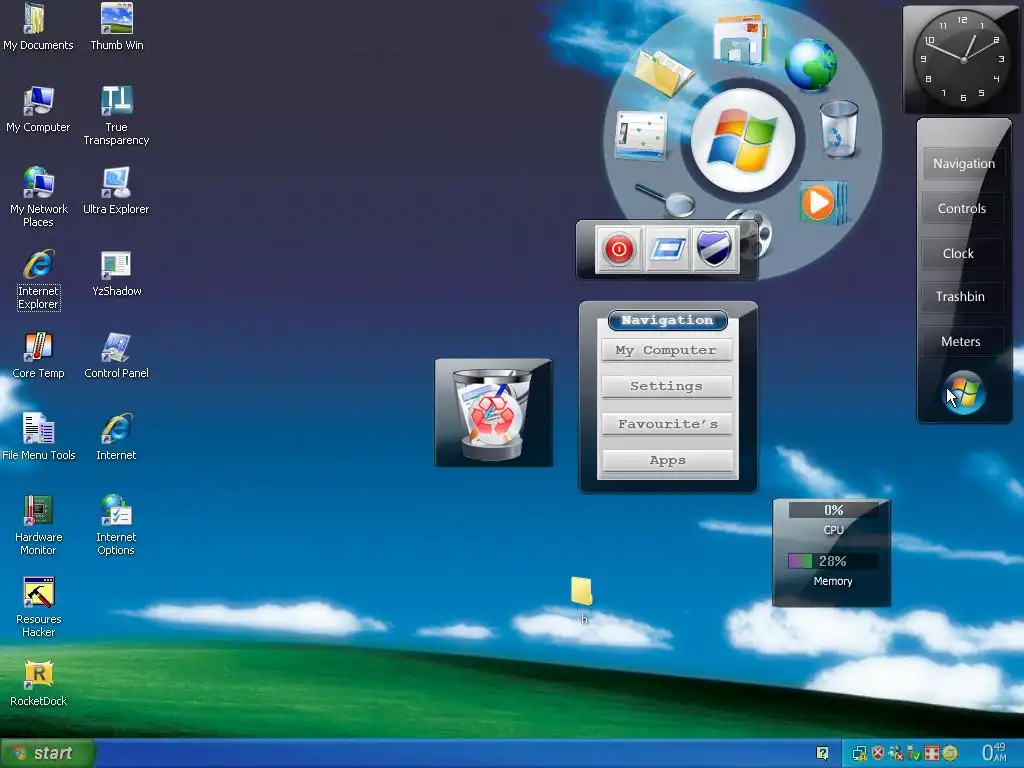Viewport: 1024px width, 768px height.
Task: Launch media player icon in circular dock
Action: click(823, 202)
